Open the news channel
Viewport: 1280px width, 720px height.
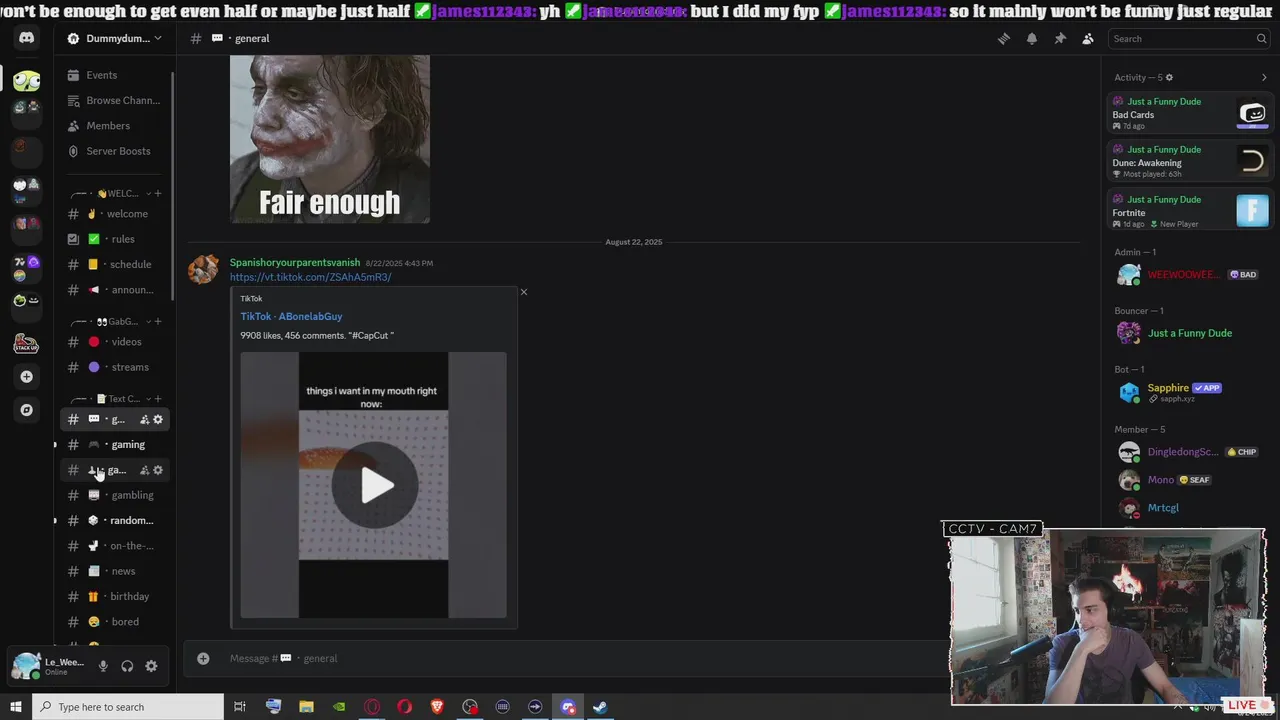coord(115,571)
